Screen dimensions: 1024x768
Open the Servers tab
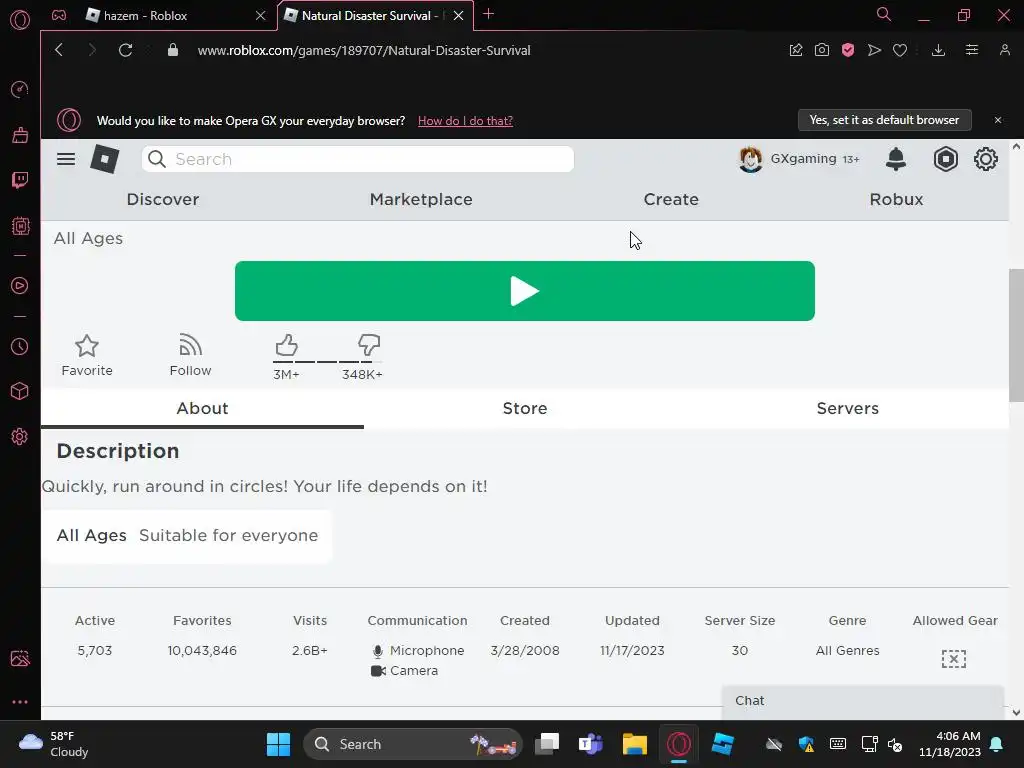(848, 409)
